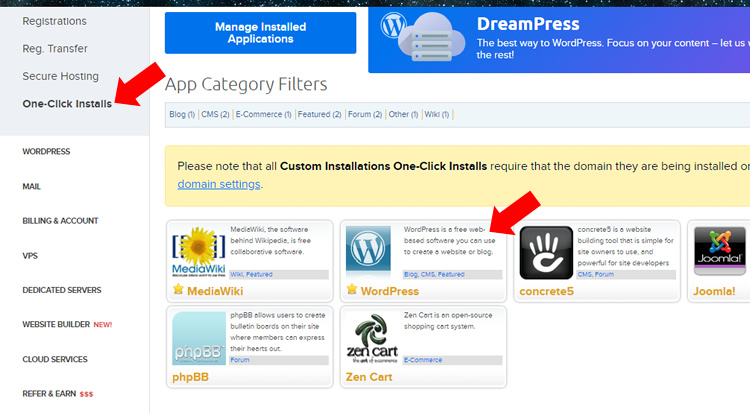Open the domain settings link
The height and width of the screenshot is (413, 750).
219,184
